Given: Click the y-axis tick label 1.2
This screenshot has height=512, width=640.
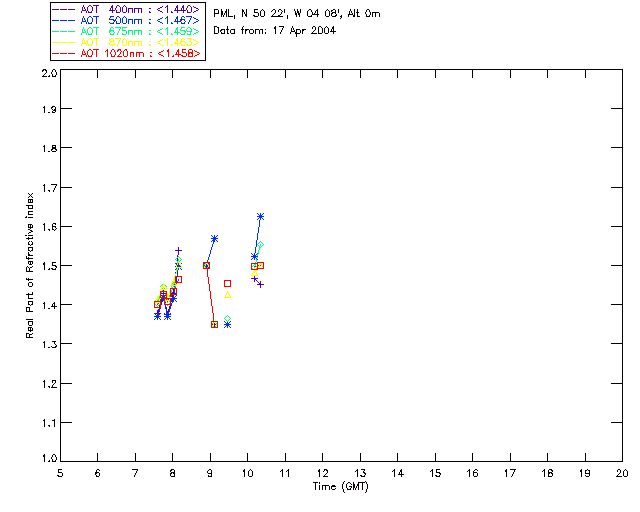Looking at the screenshot, I should tap(49, 384).
